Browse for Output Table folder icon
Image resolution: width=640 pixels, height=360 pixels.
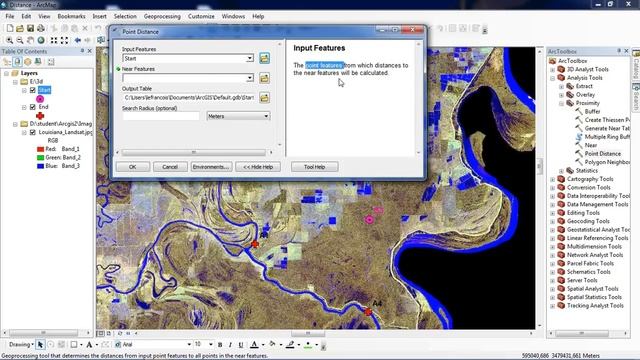pyautogui.click(x=264, y=98)
